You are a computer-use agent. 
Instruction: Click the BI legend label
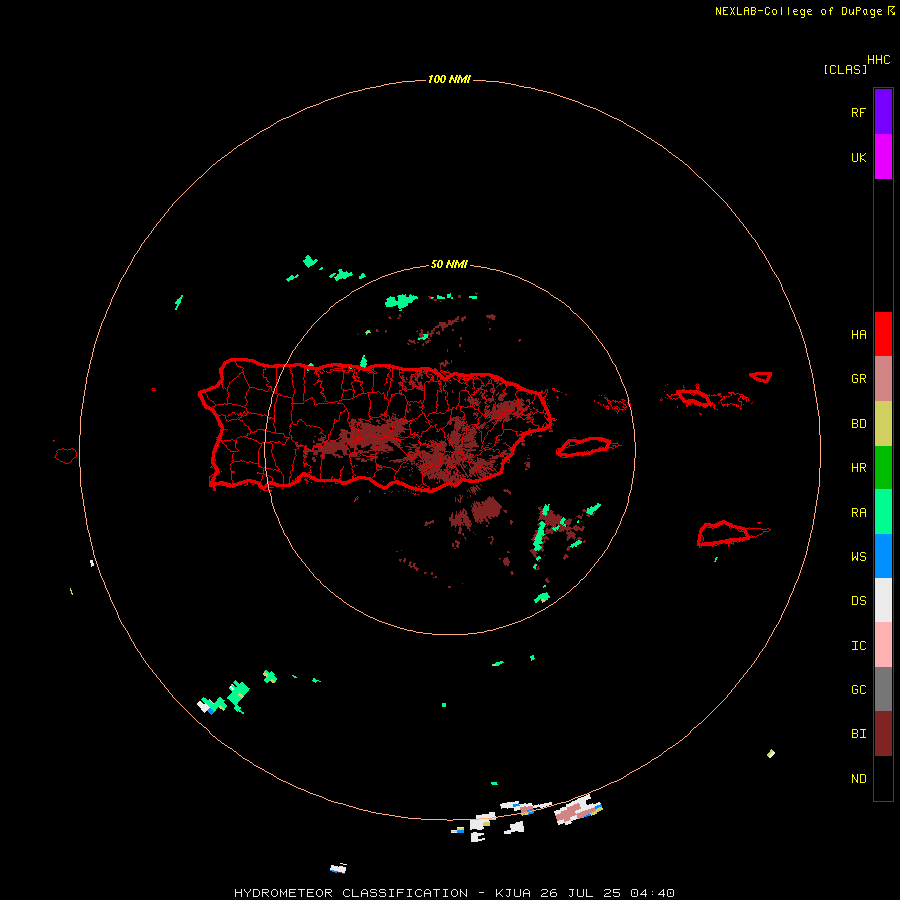[858, 734]
